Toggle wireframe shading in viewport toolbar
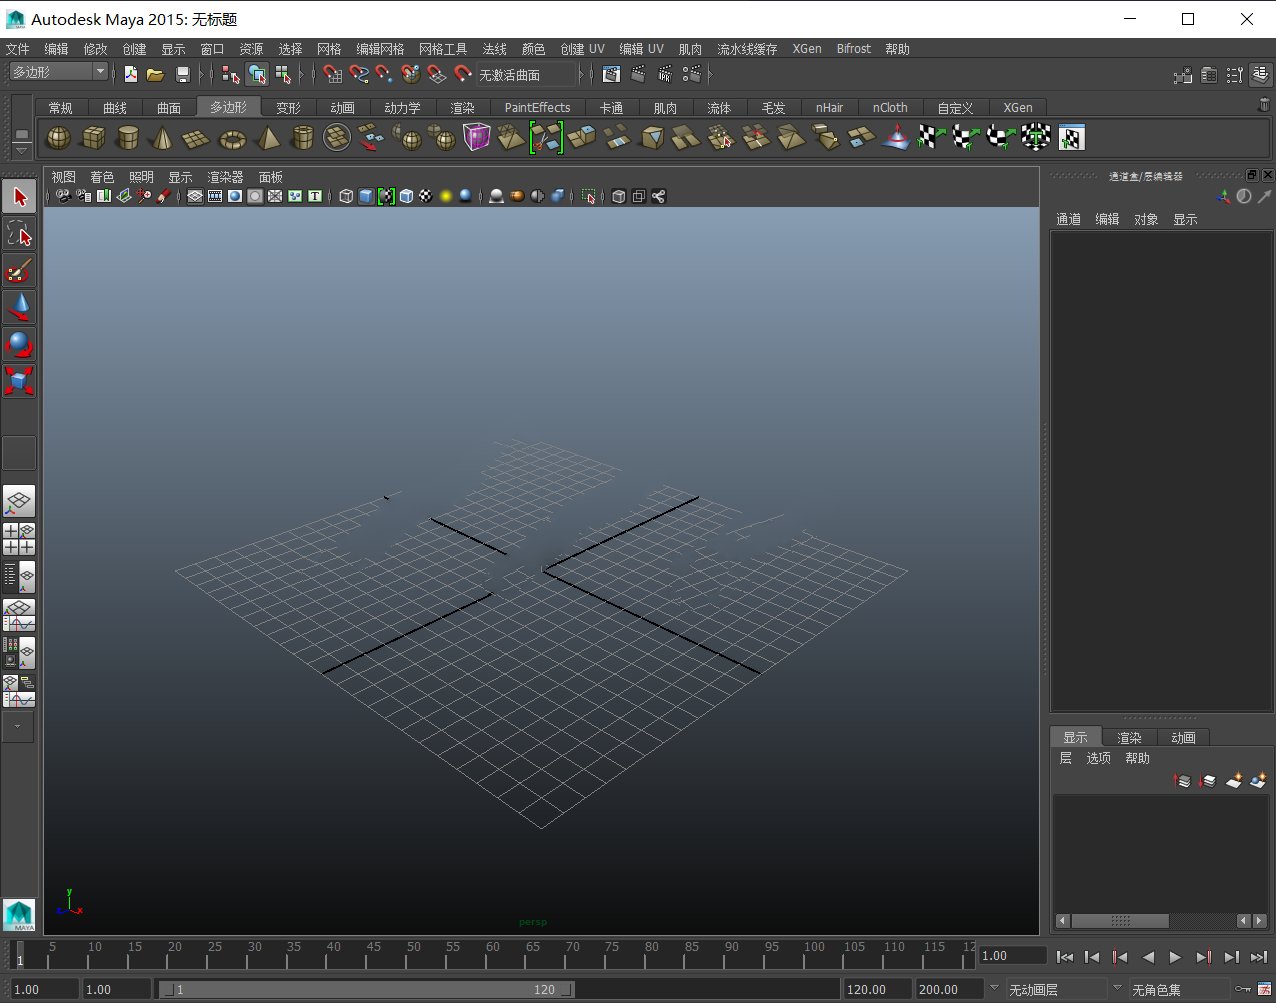The image size is (1276, 1003). pyautogui.click(x=346, y=197)
